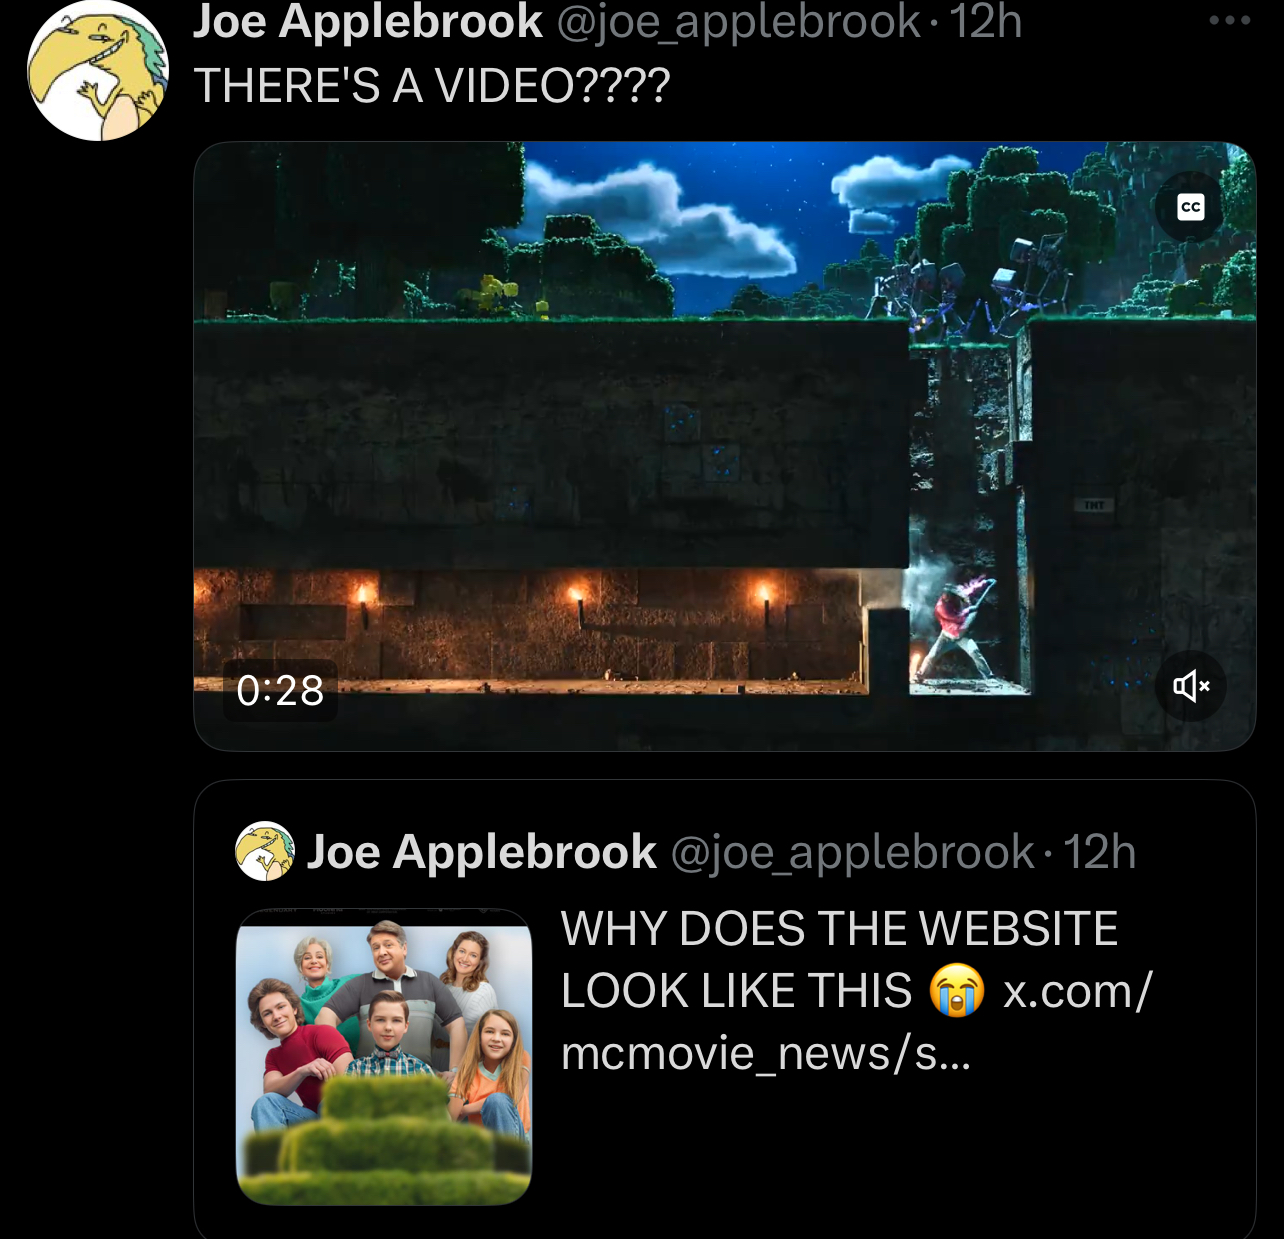Click the torch-lit corridor in the video

click(530, 630)
